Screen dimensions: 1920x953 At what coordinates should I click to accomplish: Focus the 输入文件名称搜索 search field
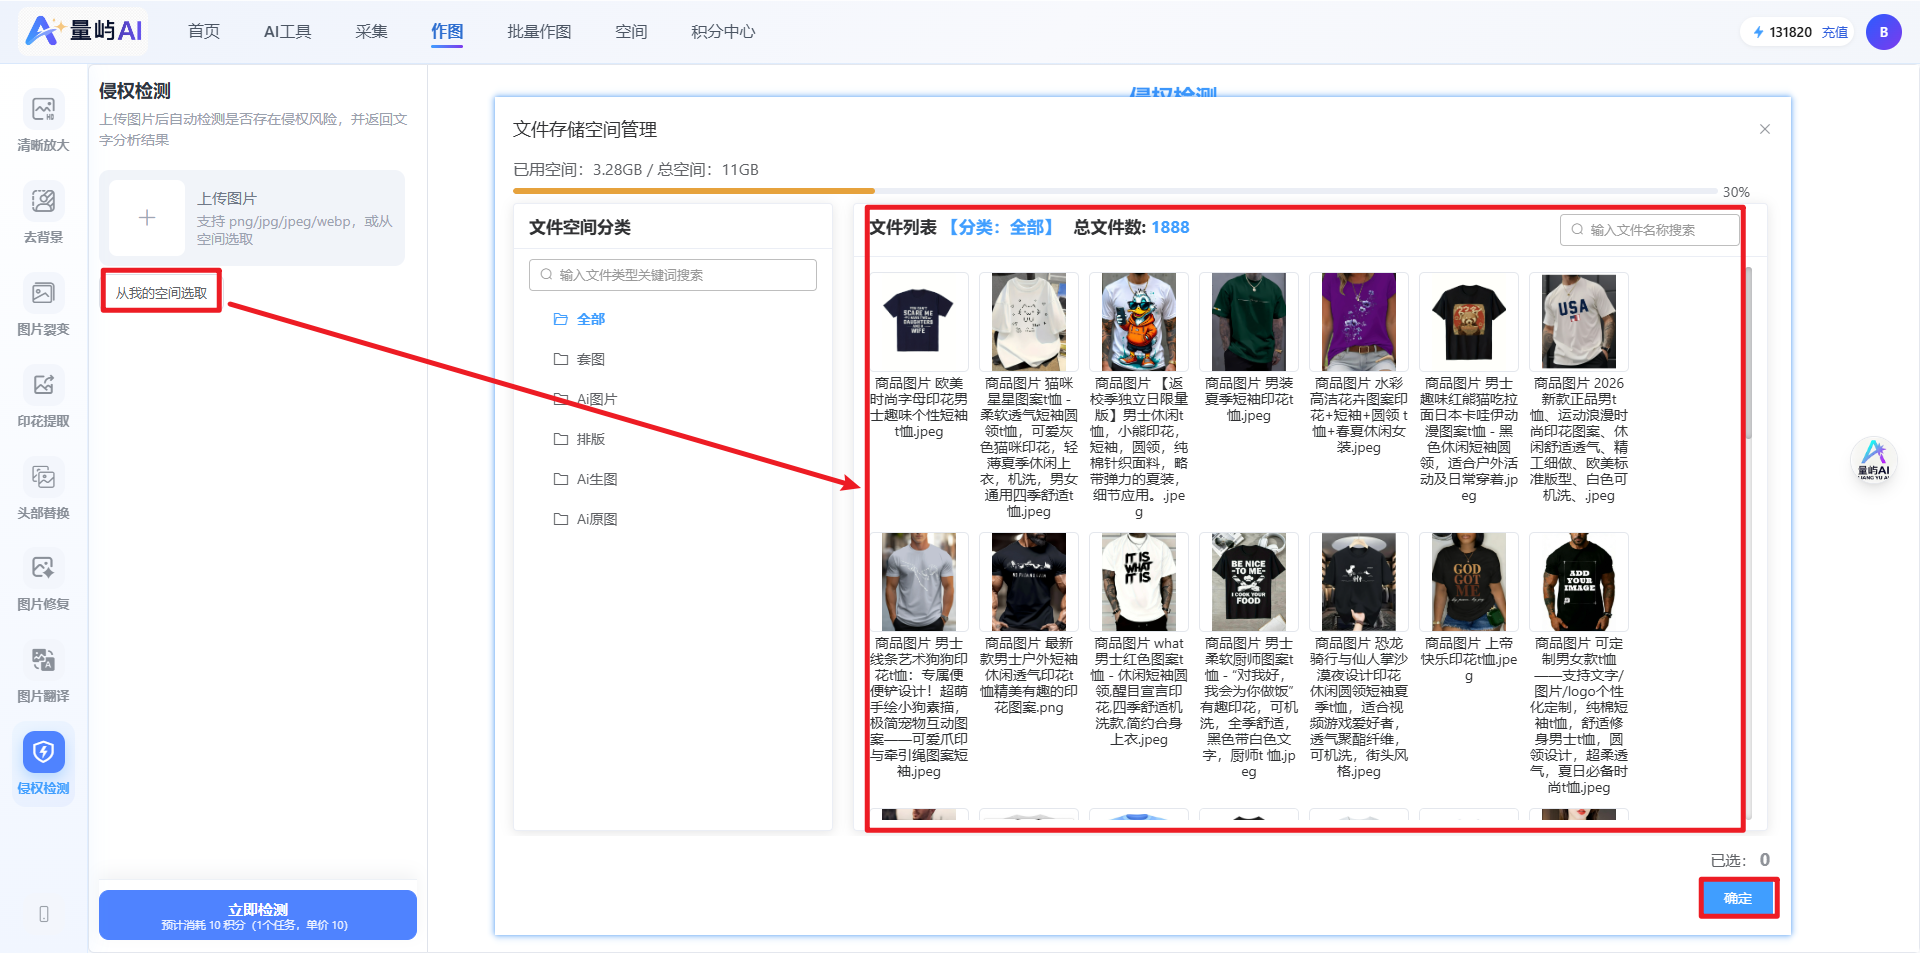[x=1649, y=230]
